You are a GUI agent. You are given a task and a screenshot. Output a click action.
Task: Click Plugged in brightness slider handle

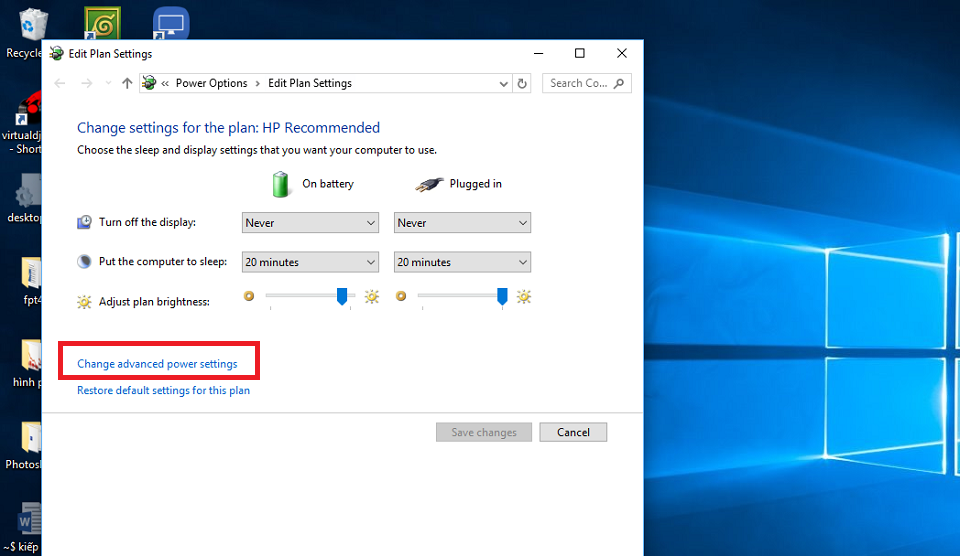tap(502, 296)
